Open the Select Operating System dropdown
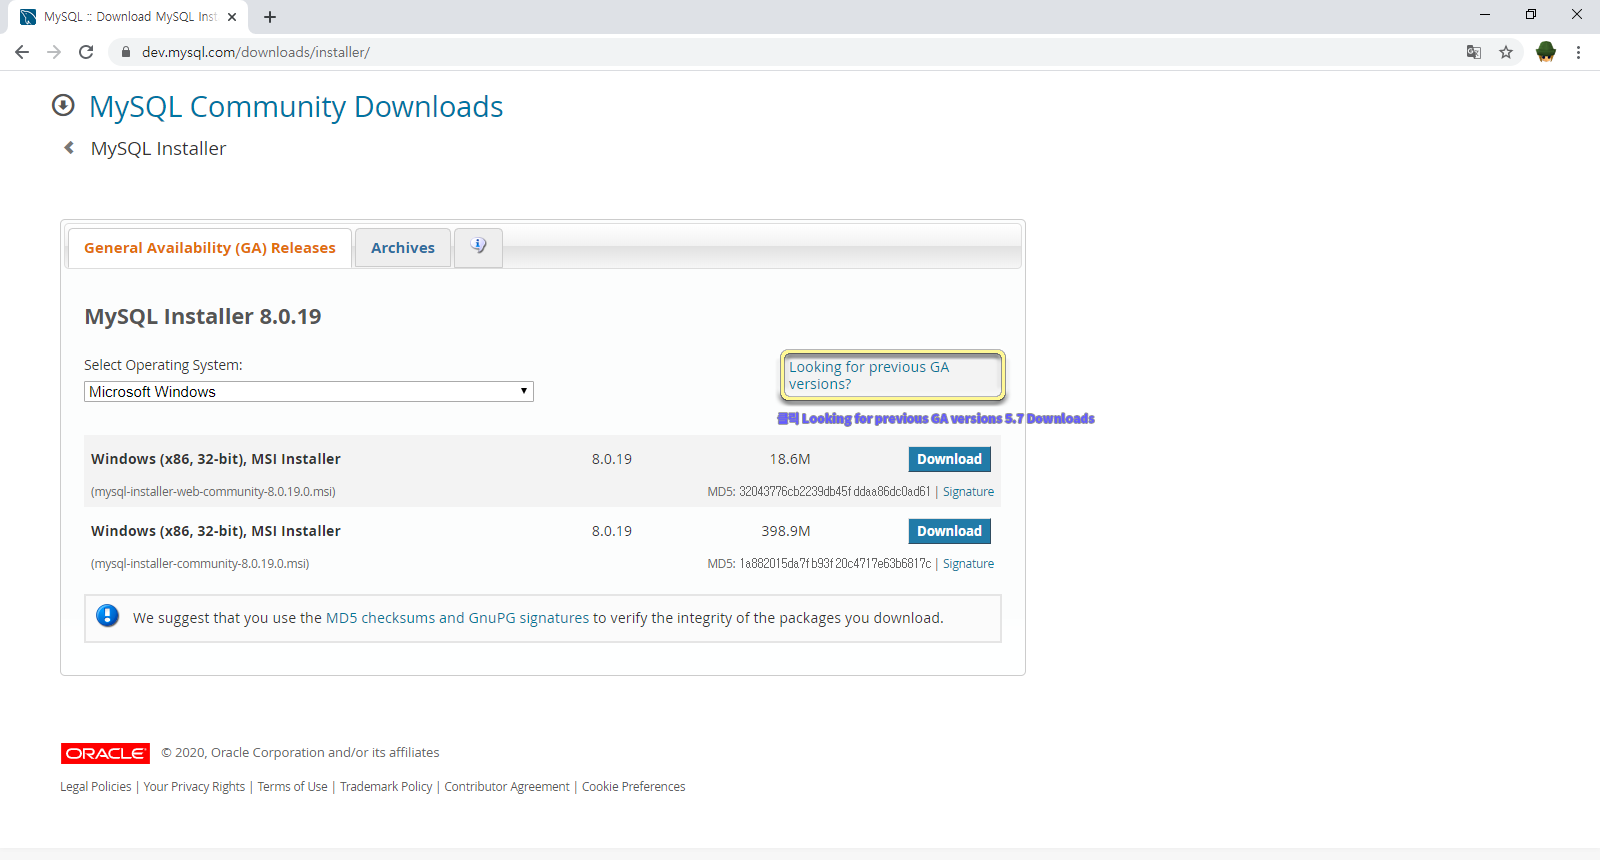Viewport: 1600px width, 860px height. (308, 392)
